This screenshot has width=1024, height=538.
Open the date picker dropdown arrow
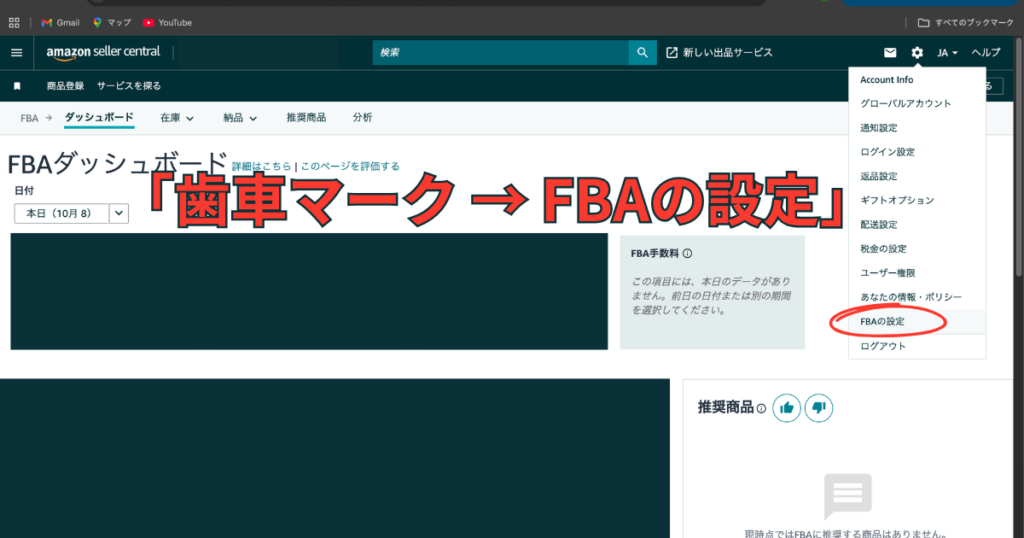(x=119, y=213)
